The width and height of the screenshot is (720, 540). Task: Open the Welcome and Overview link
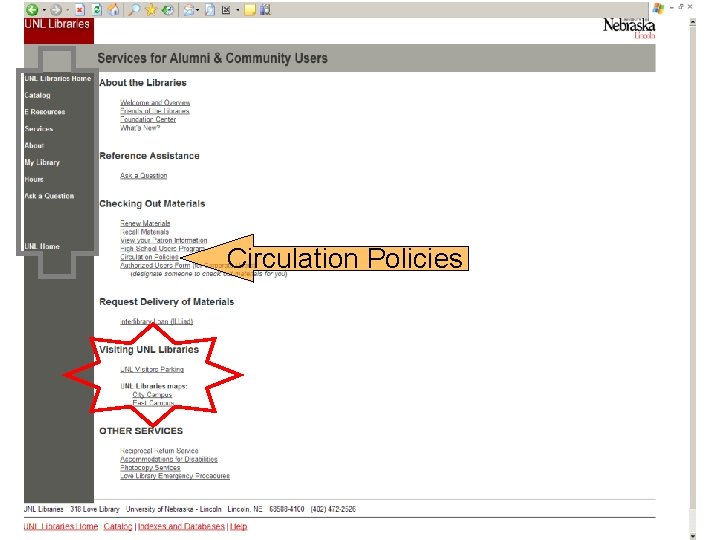coord(155,102)
